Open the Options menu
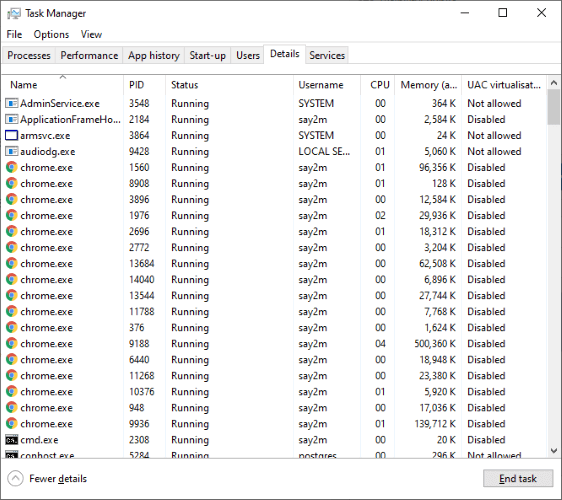Image resolution: width=562 pixels, height=500 pixels. click(51, 34)
